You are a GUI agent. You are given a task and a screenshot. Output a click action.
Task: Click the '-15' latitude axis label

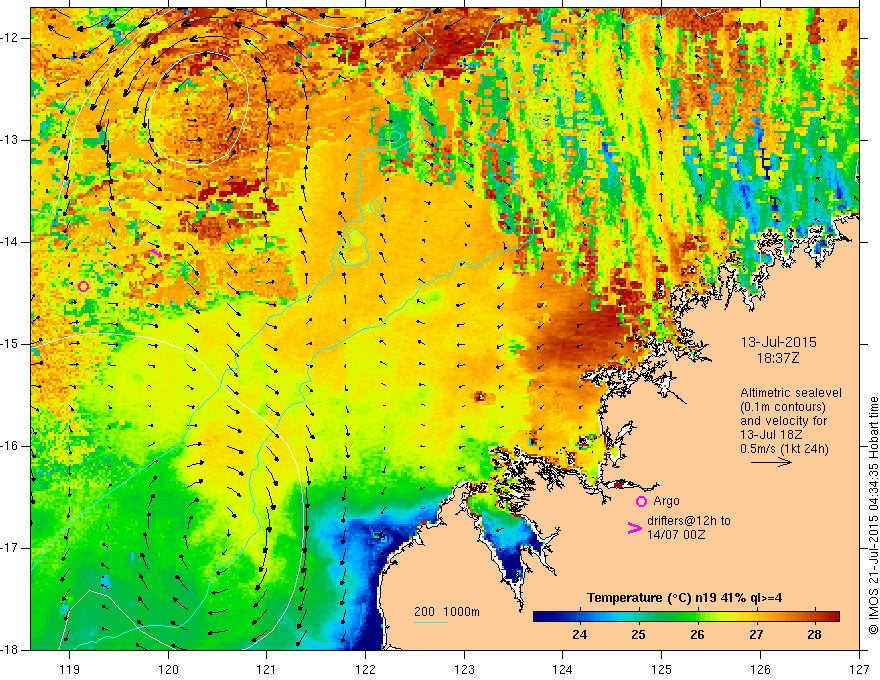10,344
